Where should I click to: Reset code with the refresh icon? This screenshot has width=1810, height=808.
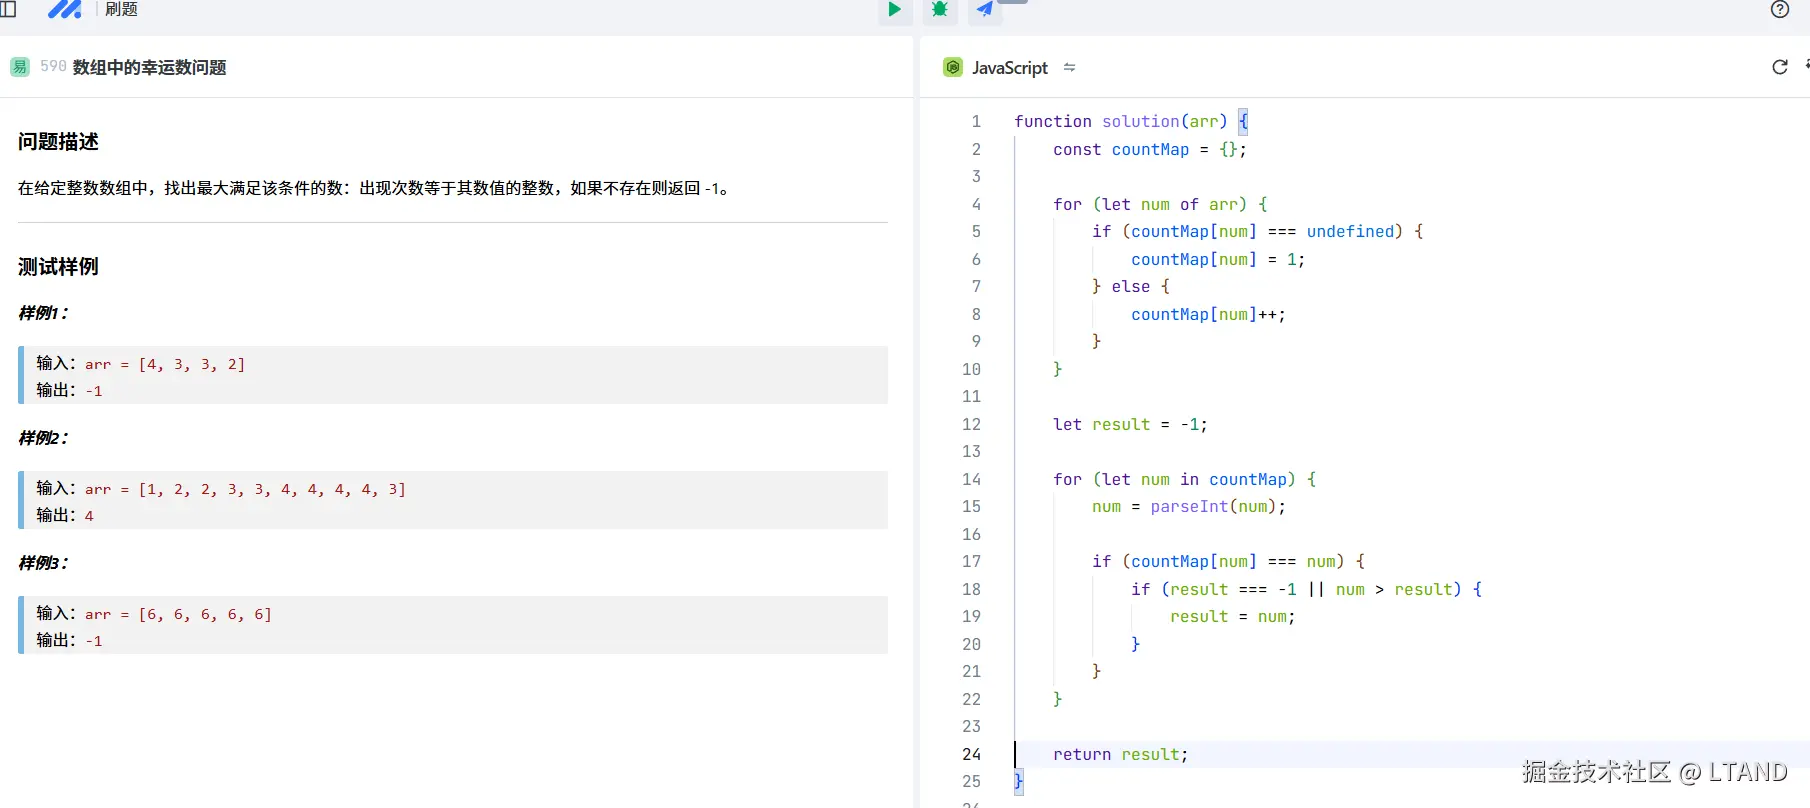pyautogui.click(x=1779, y=67)
